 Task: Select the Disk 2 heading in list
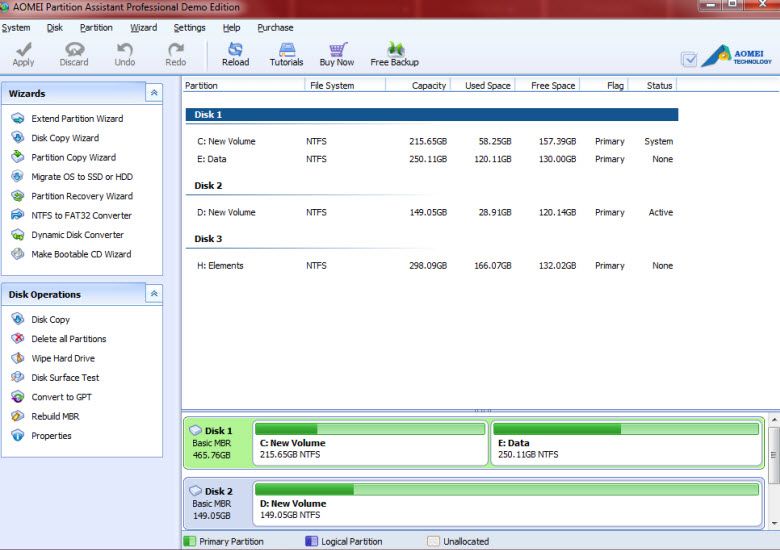[208, 185]
